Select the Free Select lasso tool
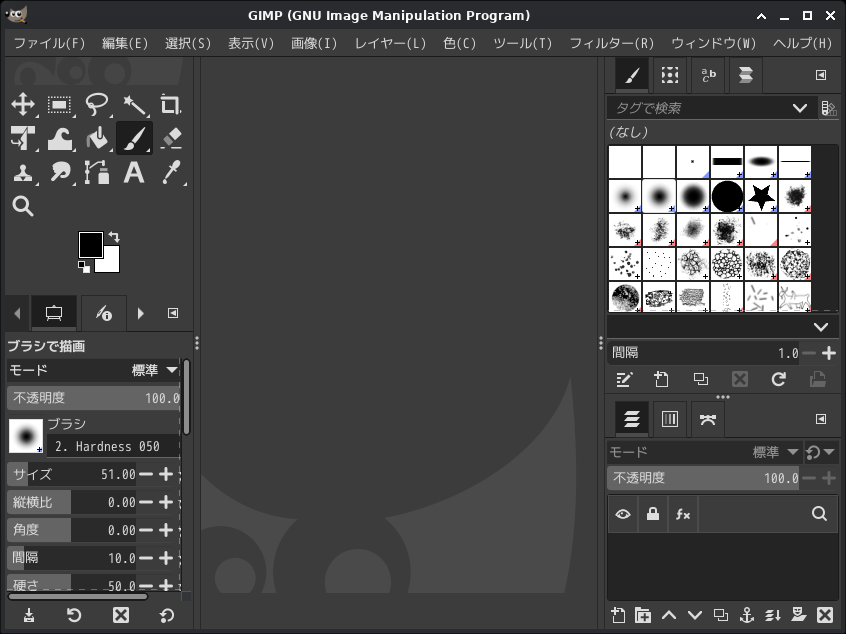 [x=97, y=105]
